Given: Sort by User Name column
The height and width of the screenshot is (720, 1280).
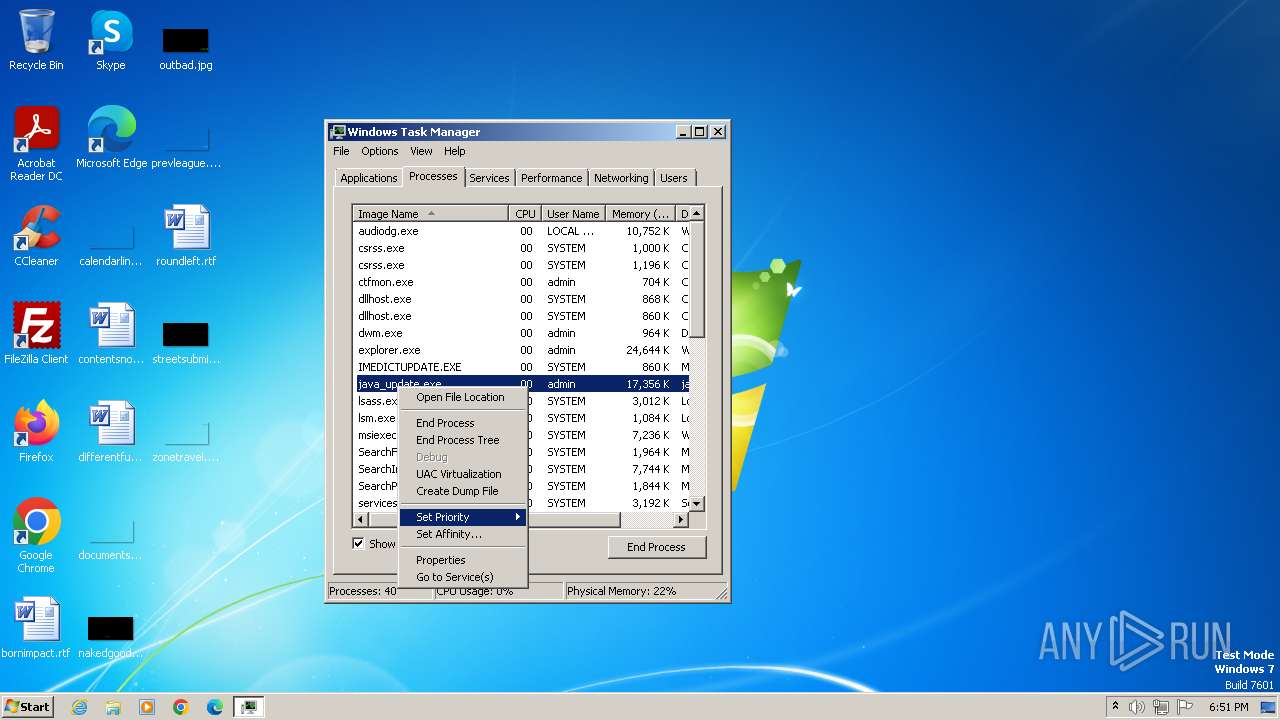Looking at the screenshot, I should [x=573, y=214].
